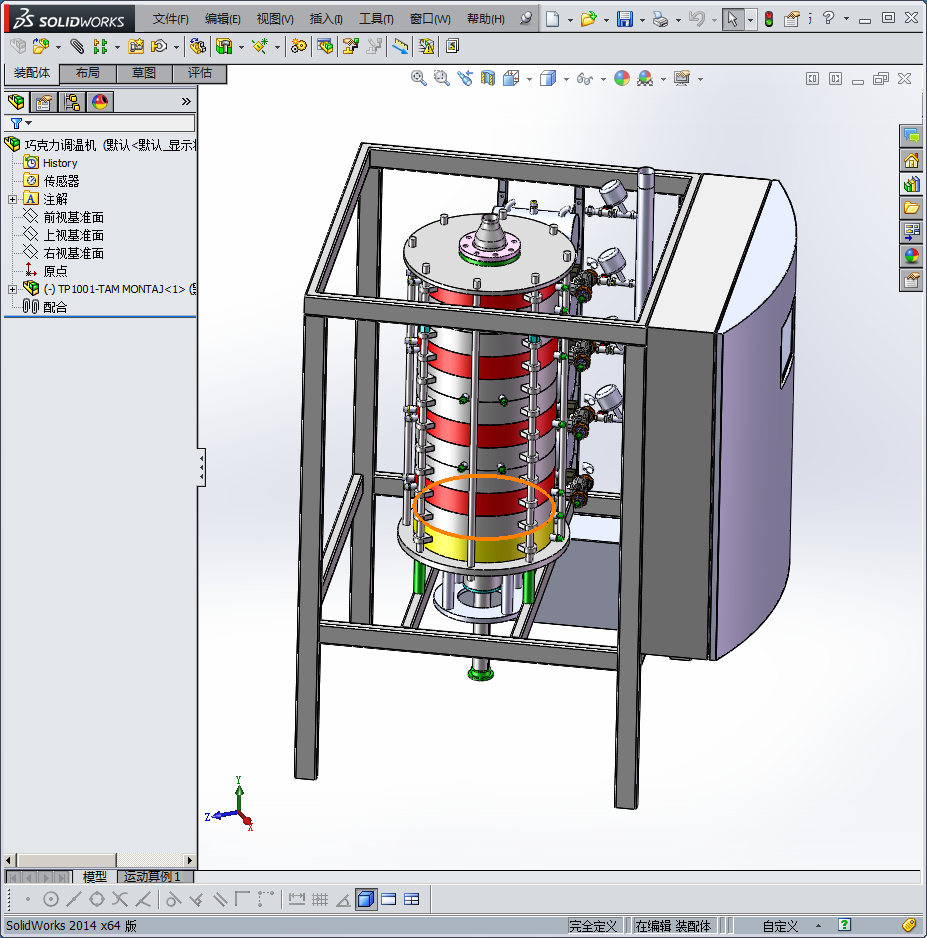The height and width of the screenshot is (938, 927).
Task: Open the Edit Appearance color ball icon
Action: click(x=621, y=78)
